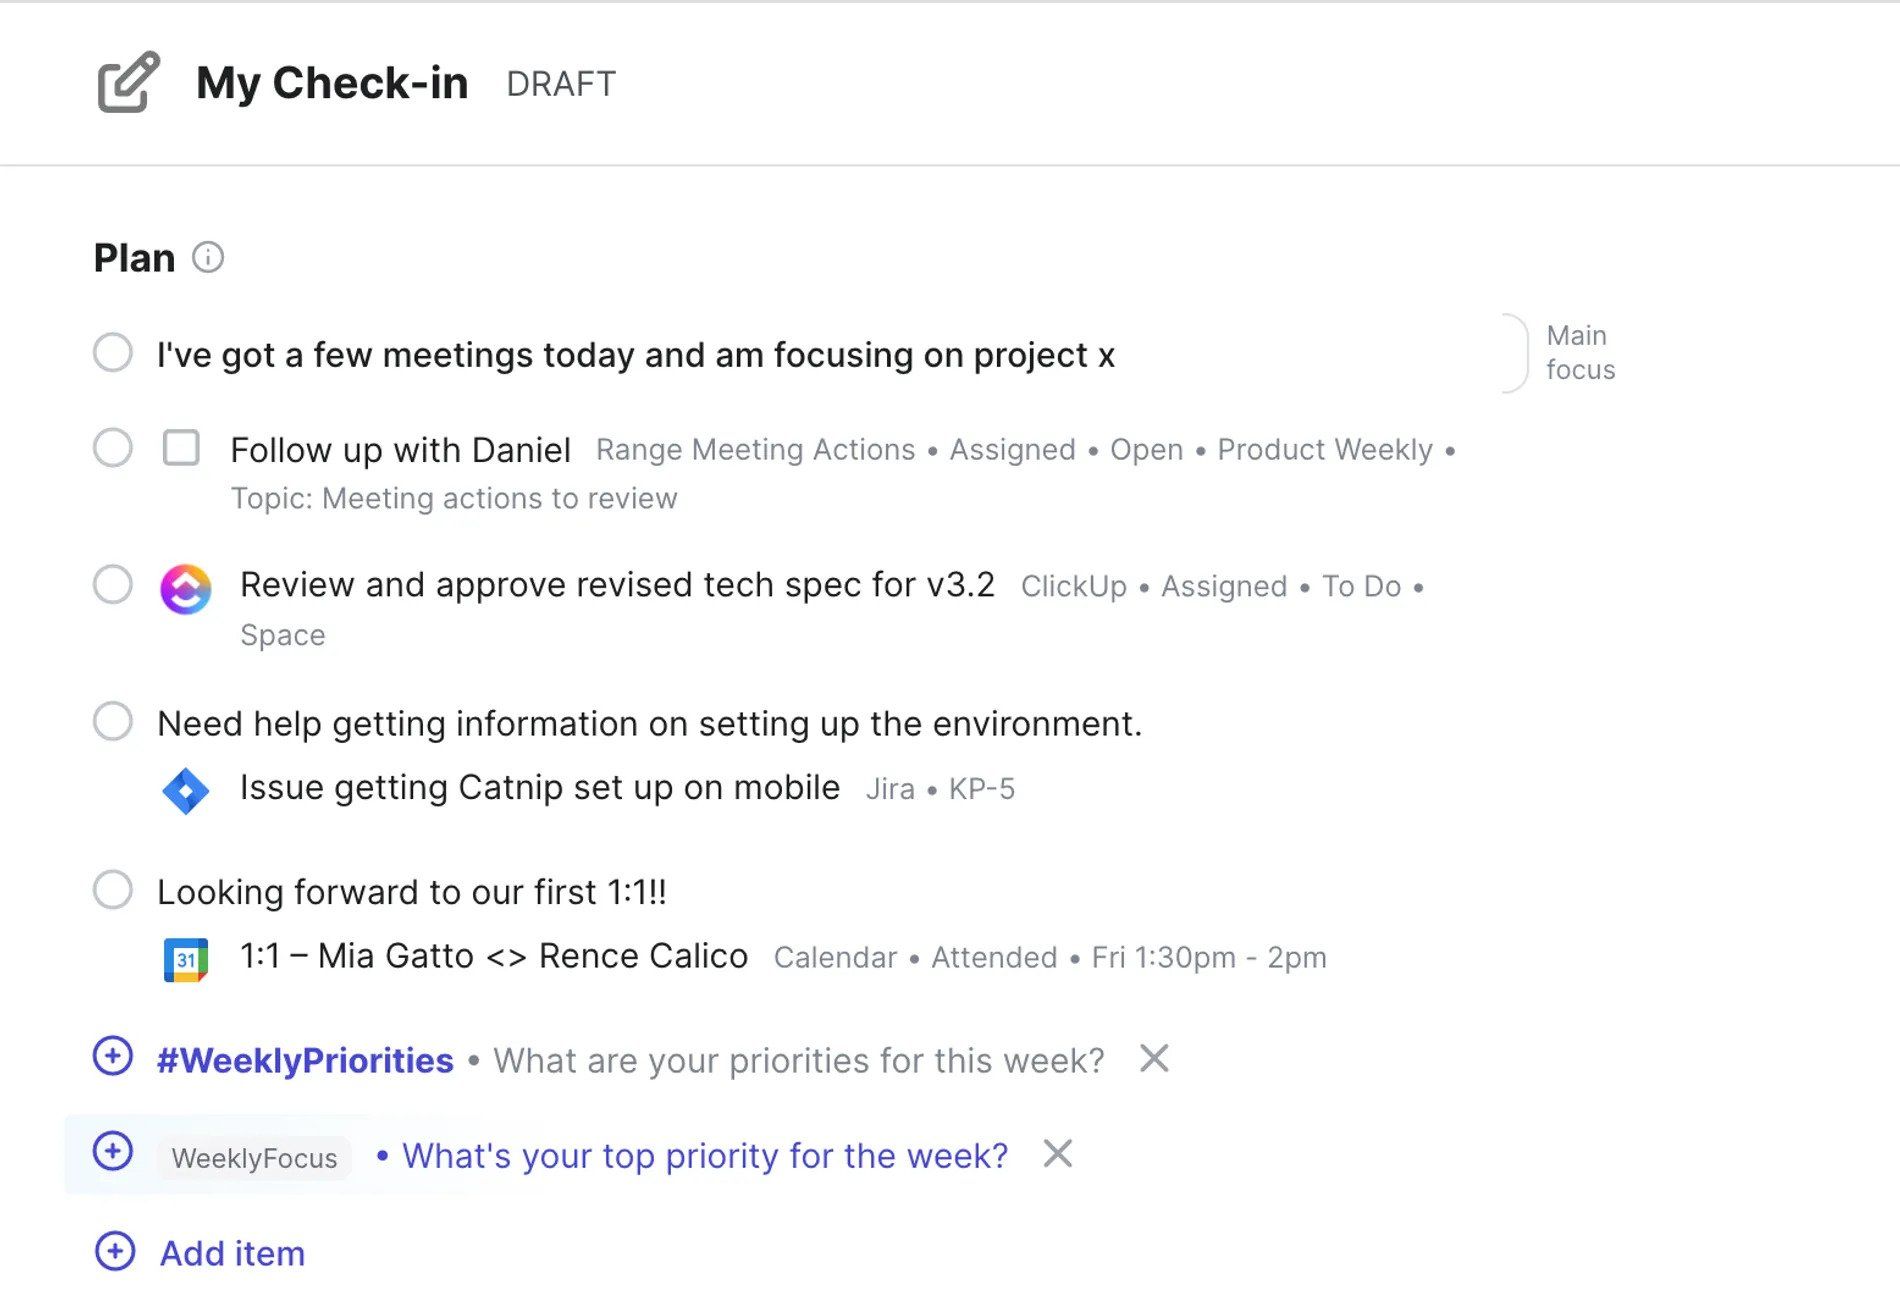The width and height of the screenshot is (1900, 1316).
Task: Click the Add item text button
Action: (x=233, y=1253)
